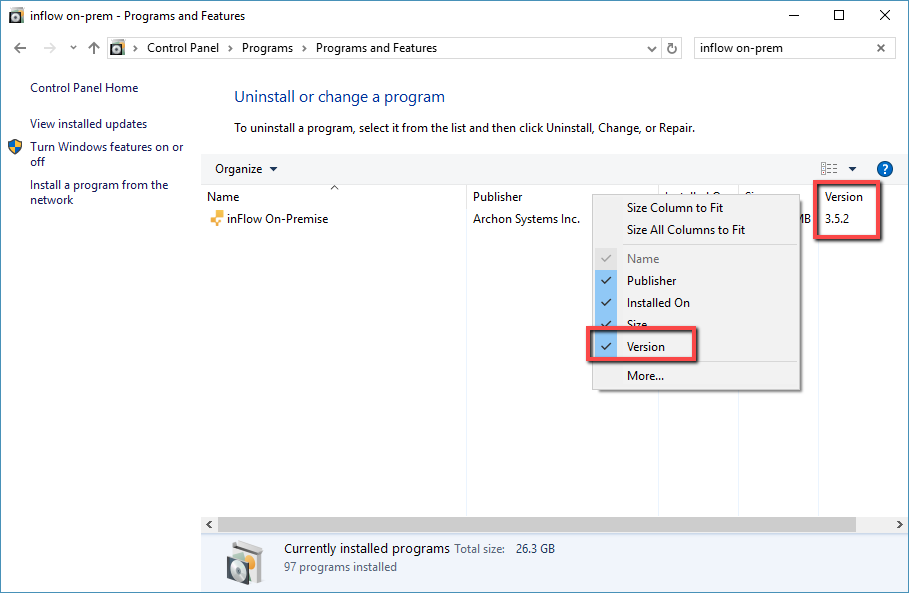Click Programs in the address breadcrumb

pyautogui.click(x=267, y=48)
